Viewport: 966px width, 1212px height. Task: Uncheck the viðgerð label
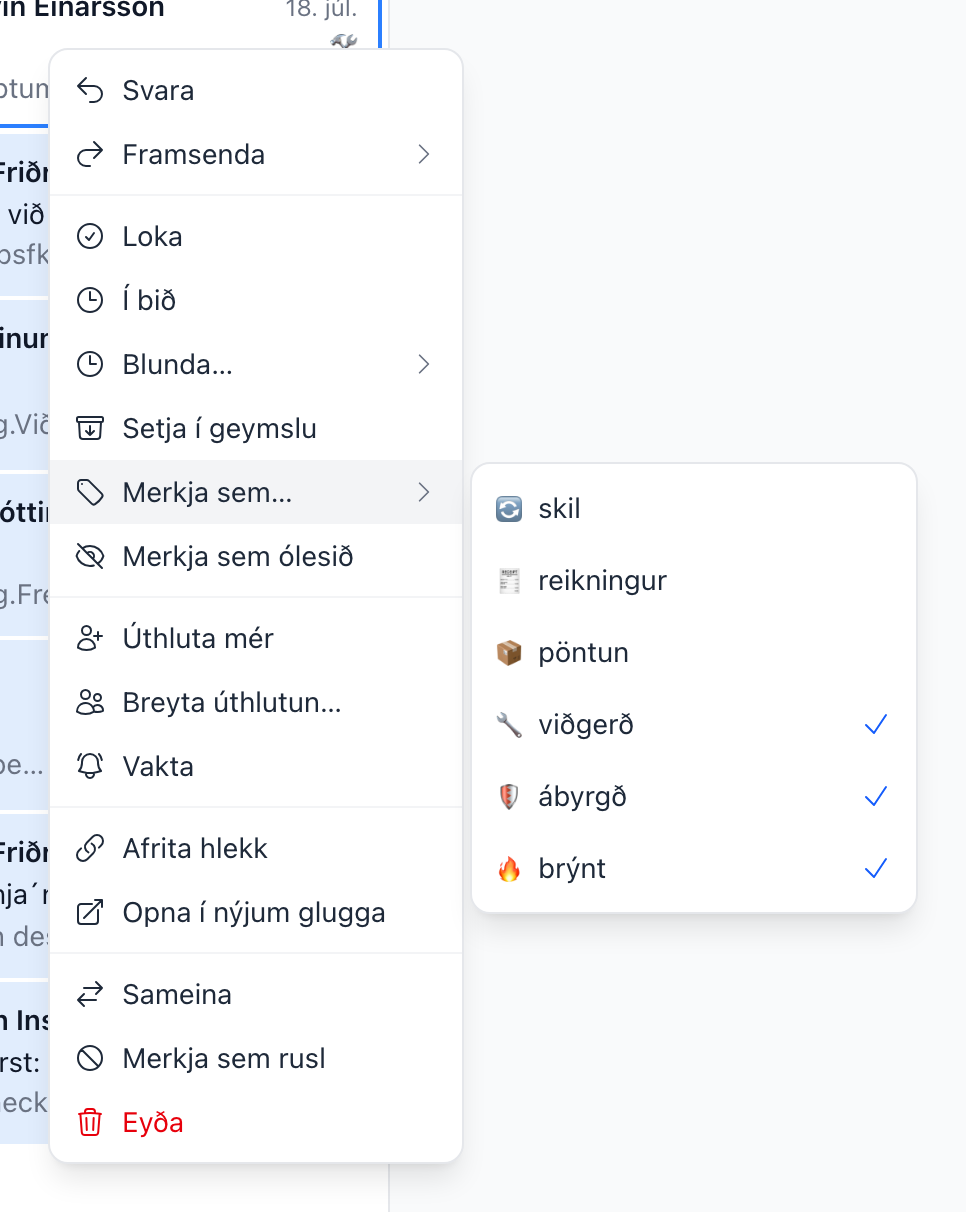click(694, 725)
